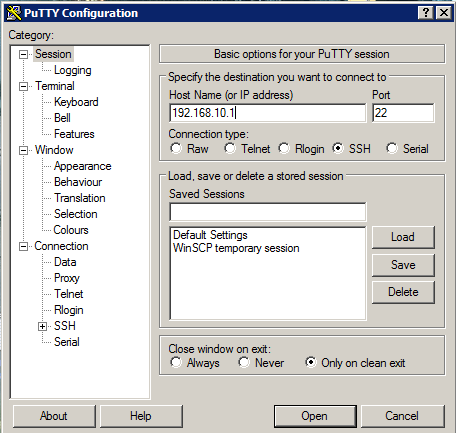456x433 pixels.
Task: Expand the SSH tree node
Action: [42, 326]
